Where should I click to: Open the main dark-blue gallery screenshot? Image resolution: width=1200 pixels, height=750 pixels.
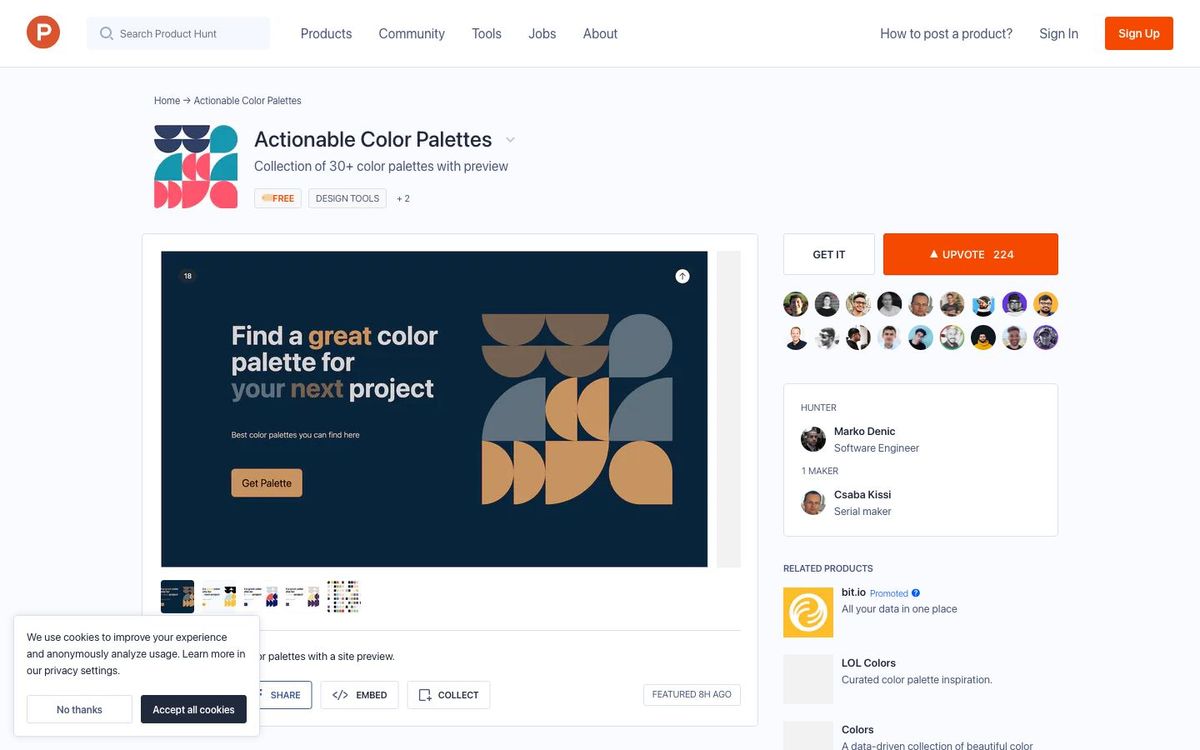(x=434, y=408)
